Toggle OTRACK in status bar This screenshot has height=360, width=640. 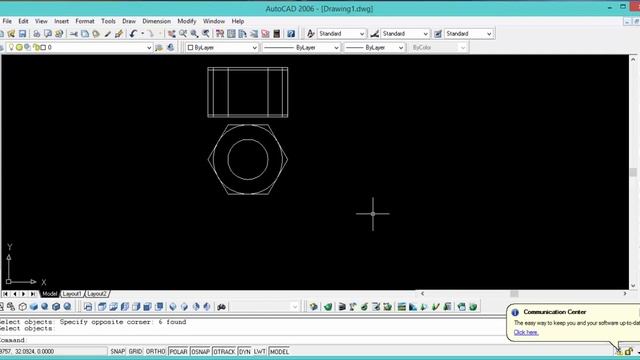pyautogui.click(x=224, y=351)
